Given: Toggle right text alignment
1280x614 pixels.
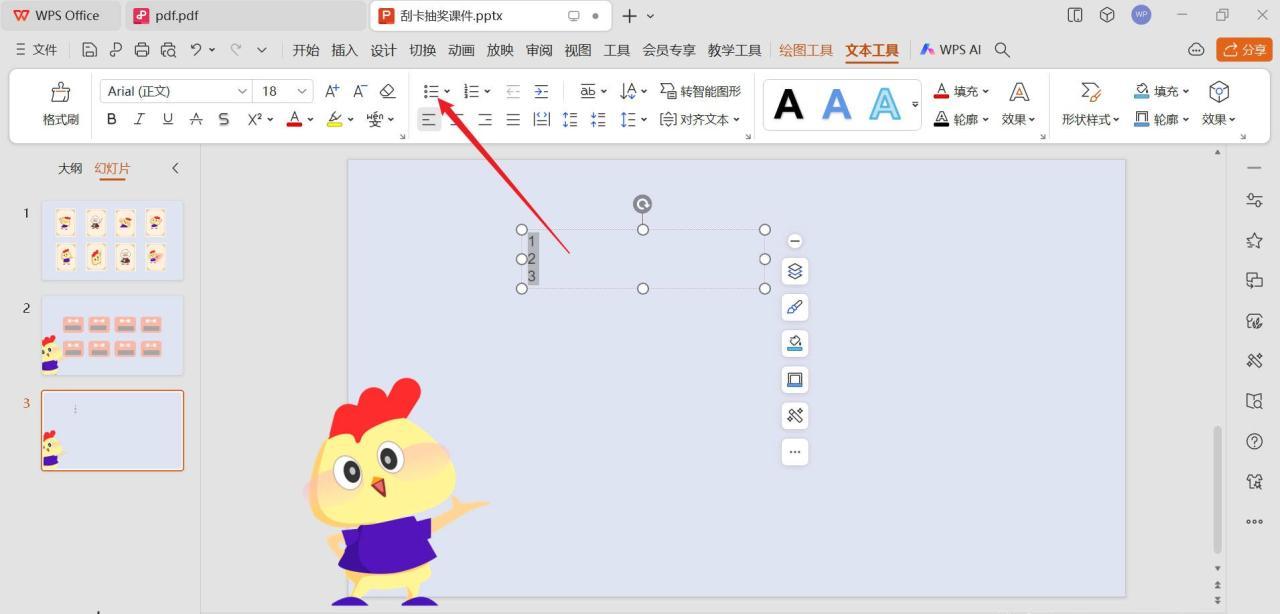Looking at the screenshot, I should coord(485,119).
